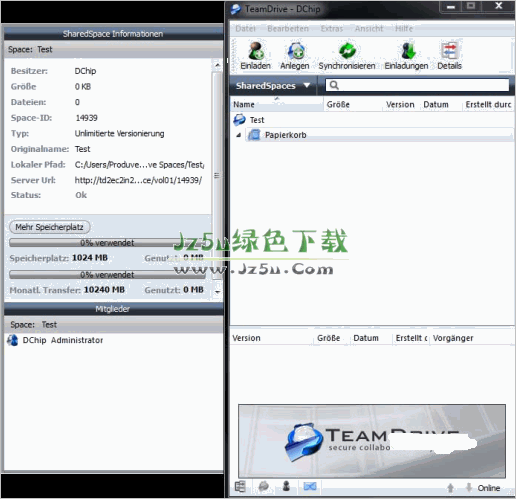
Task: Minimize the TeamDrive window
Action: (x=451, y=7)
